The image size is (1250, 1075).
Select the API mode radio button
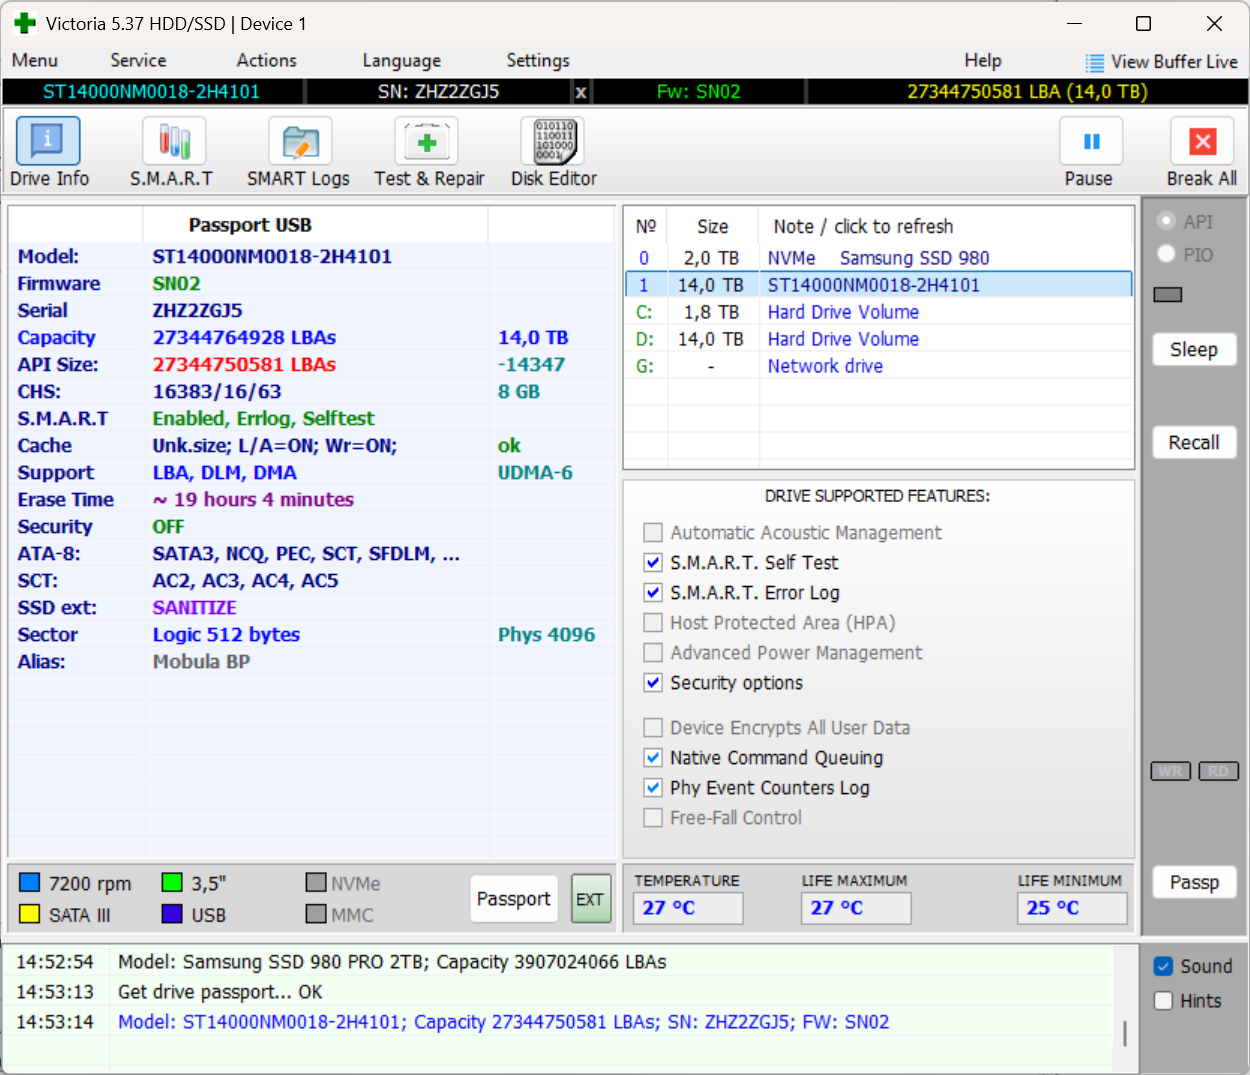[x=1166, y=221]
